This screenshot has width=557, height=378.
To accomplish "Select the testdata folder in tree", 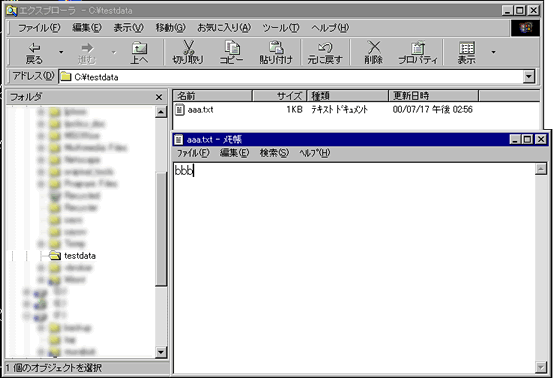I will tap(80, 256).
